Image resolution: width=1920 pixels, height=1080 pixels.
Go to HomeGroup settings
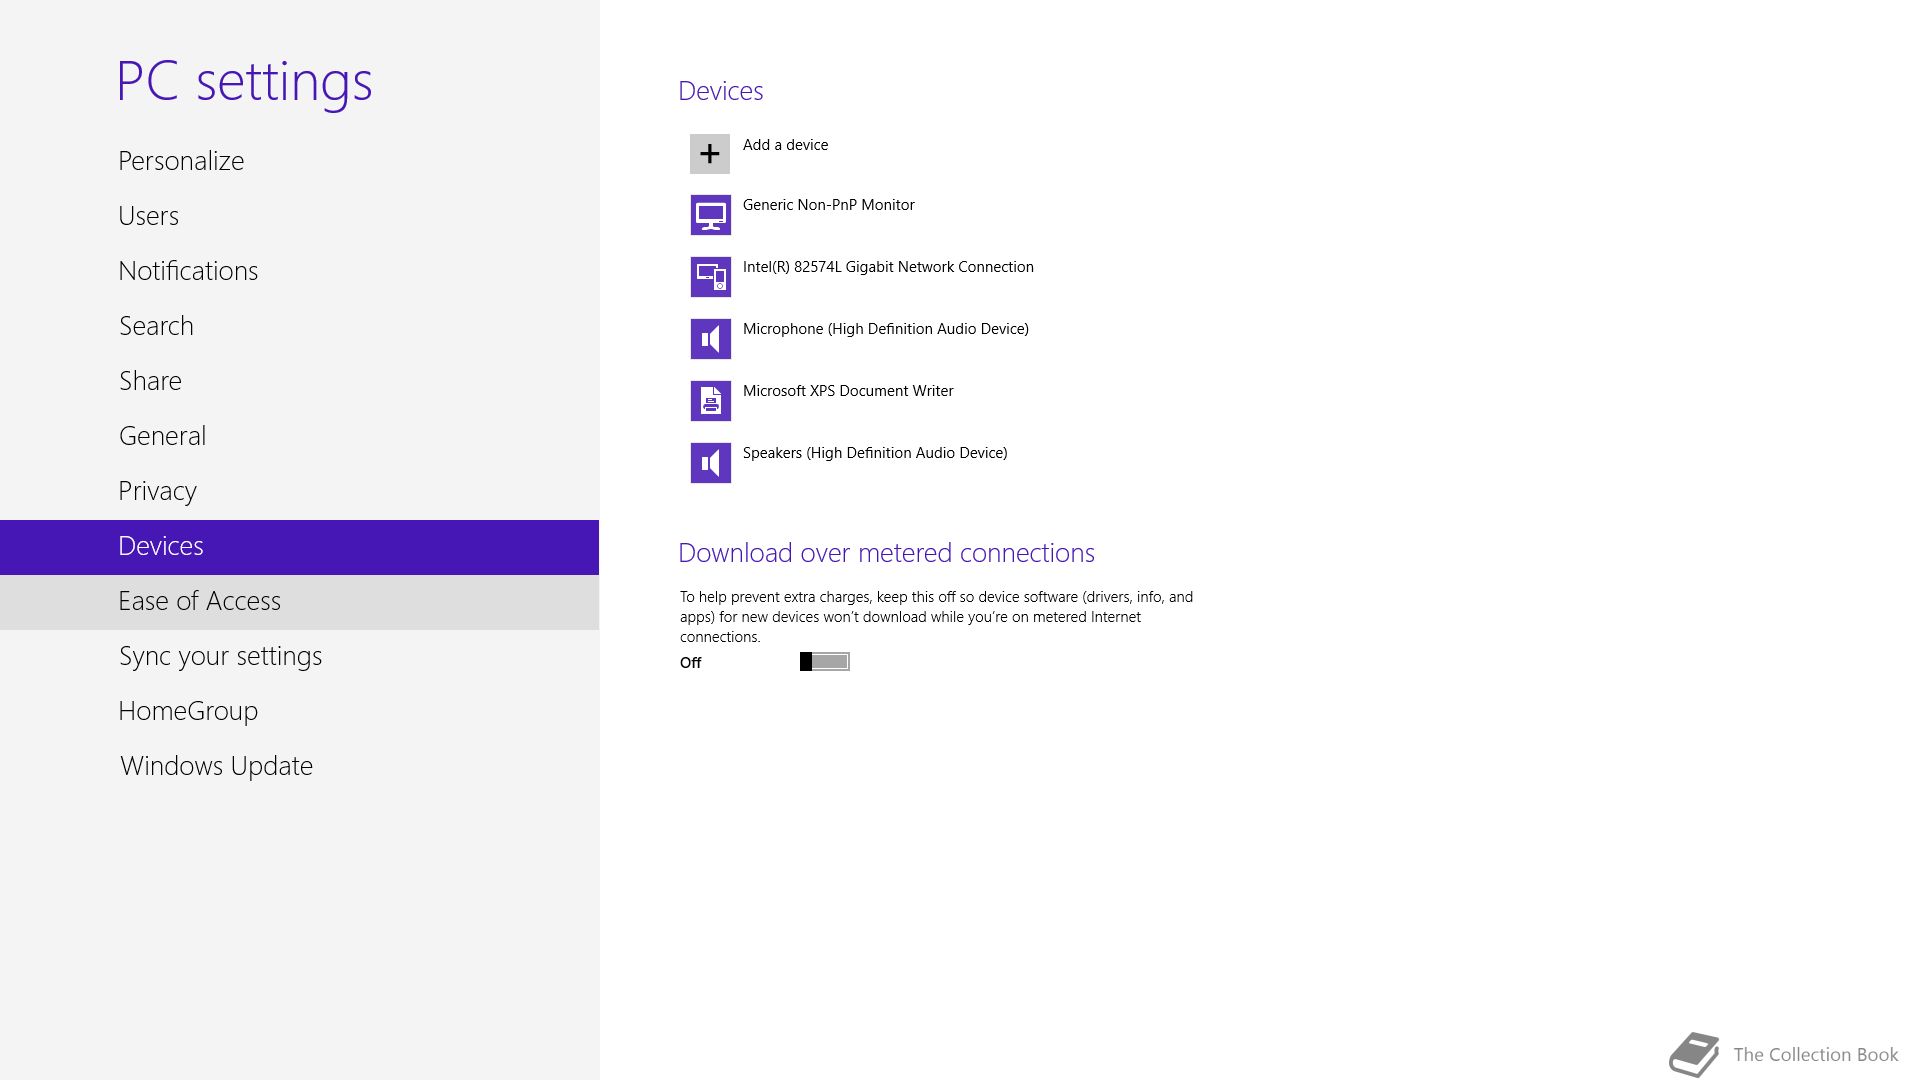pos(188,711)
